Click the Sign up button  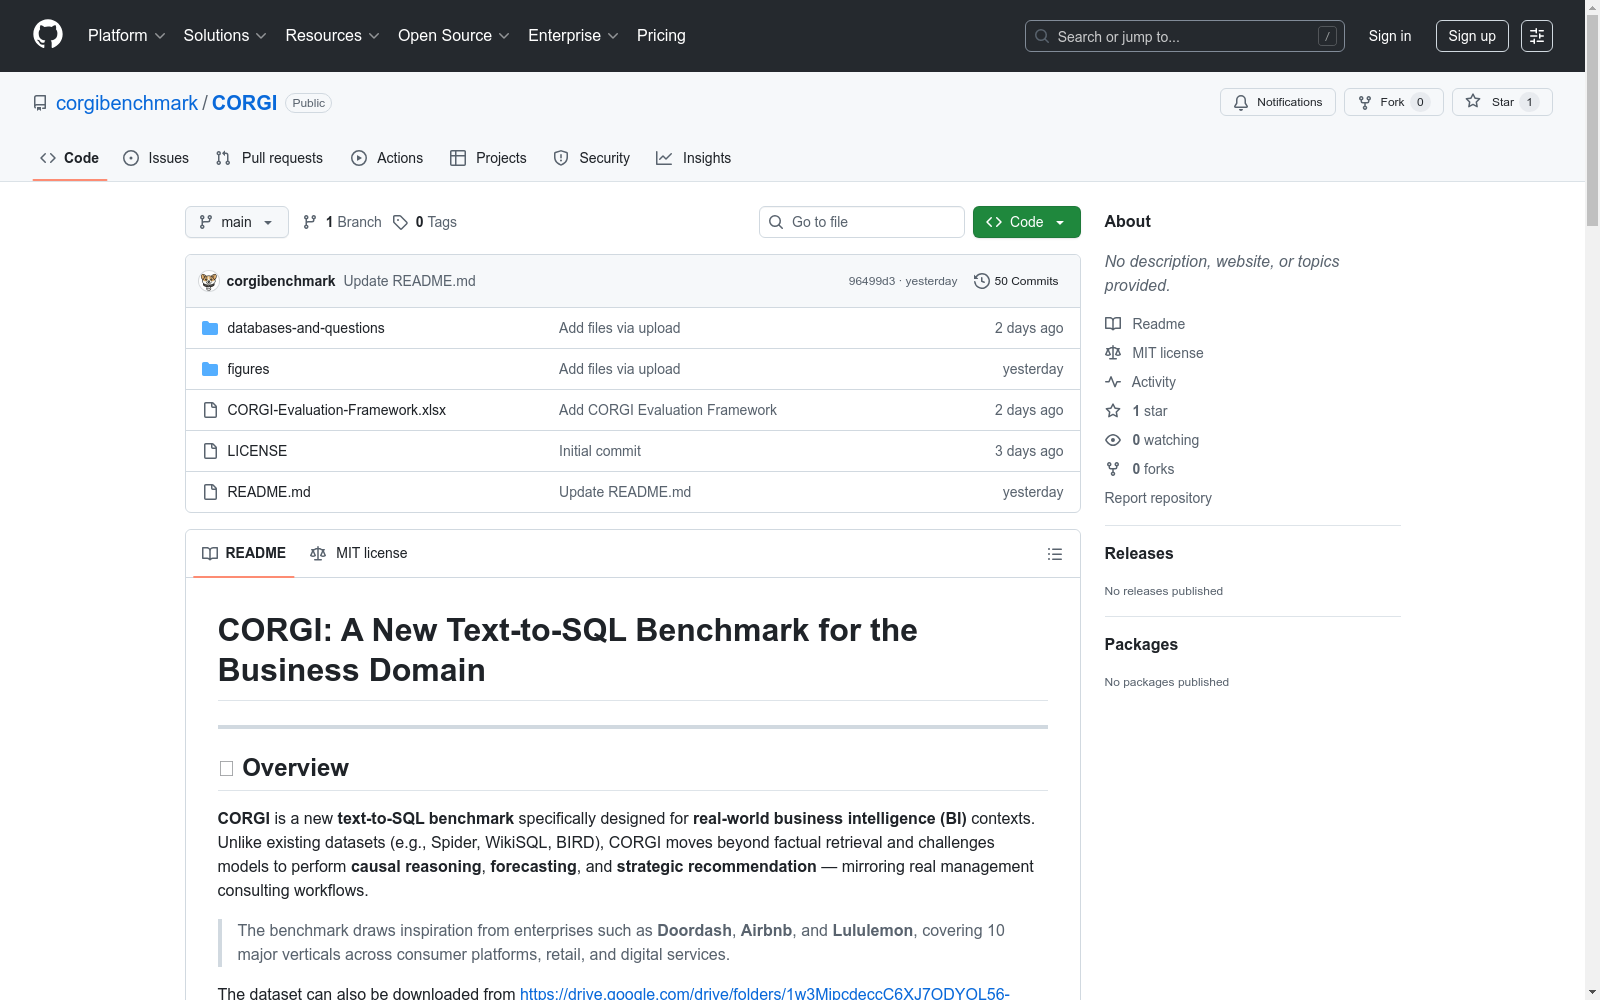1472,36
